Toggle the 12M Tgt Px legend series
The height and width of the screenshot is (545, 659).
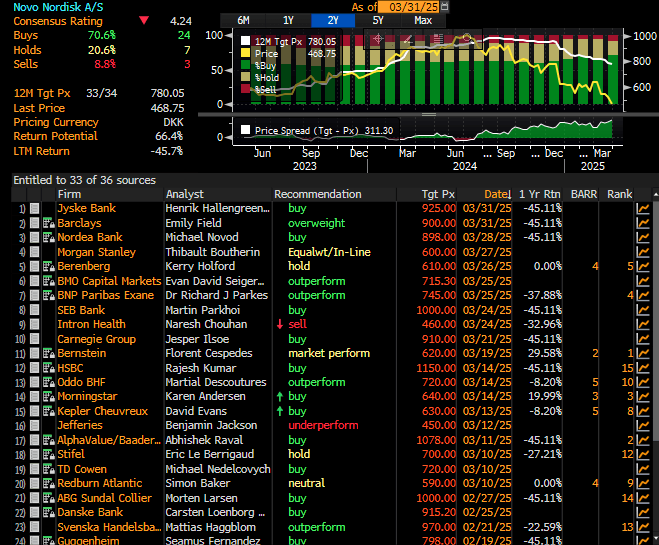tap(246, 41)
